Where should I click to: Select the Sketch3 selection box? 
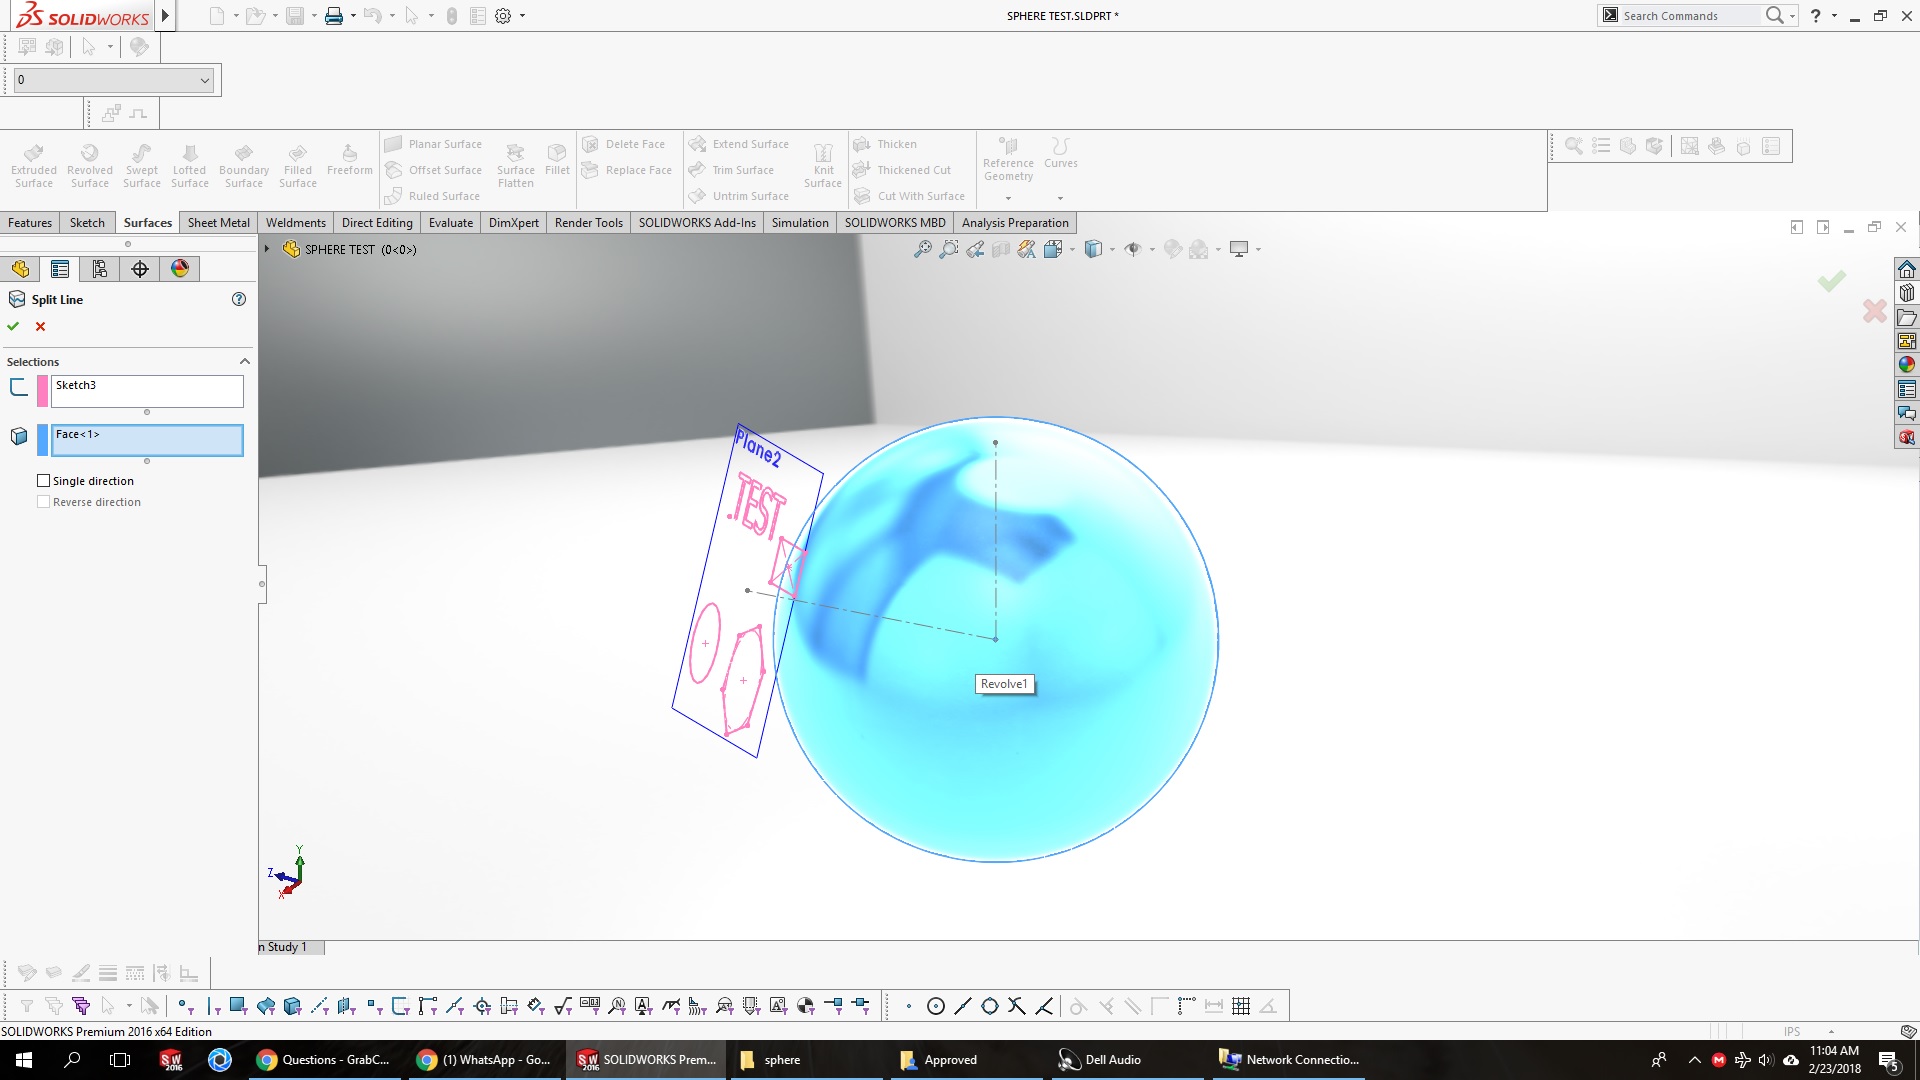click(147, 390)
